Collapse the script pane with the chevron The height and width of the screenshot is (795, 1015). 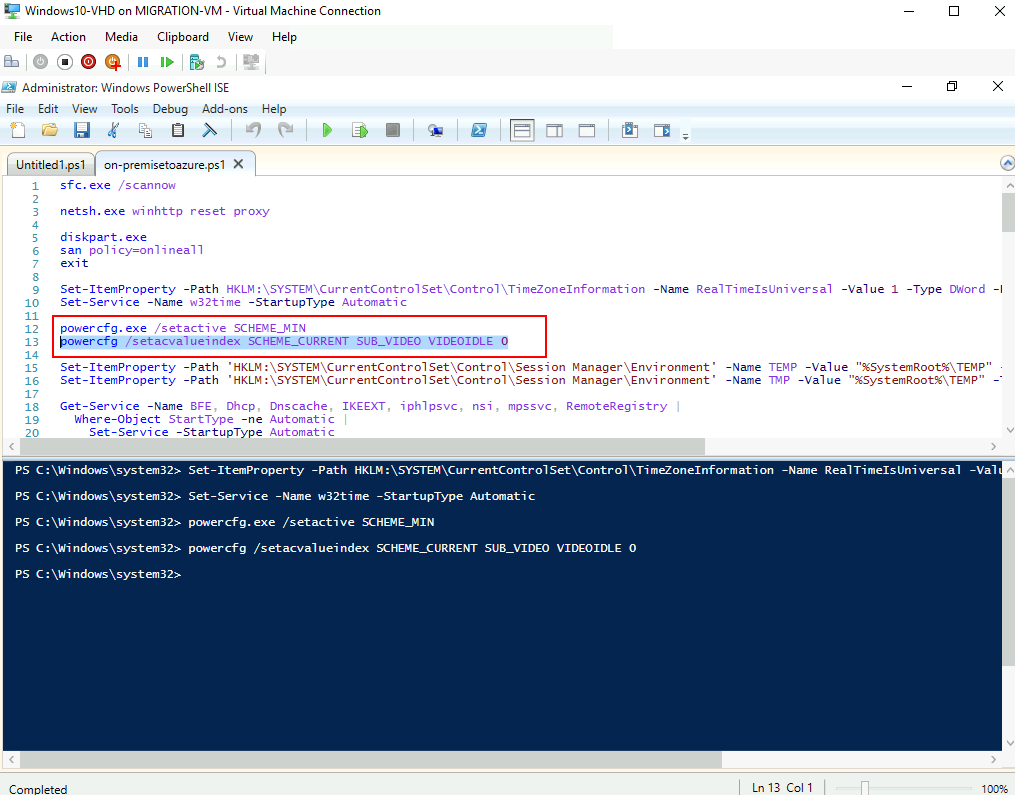click(x=1007, y=163)
